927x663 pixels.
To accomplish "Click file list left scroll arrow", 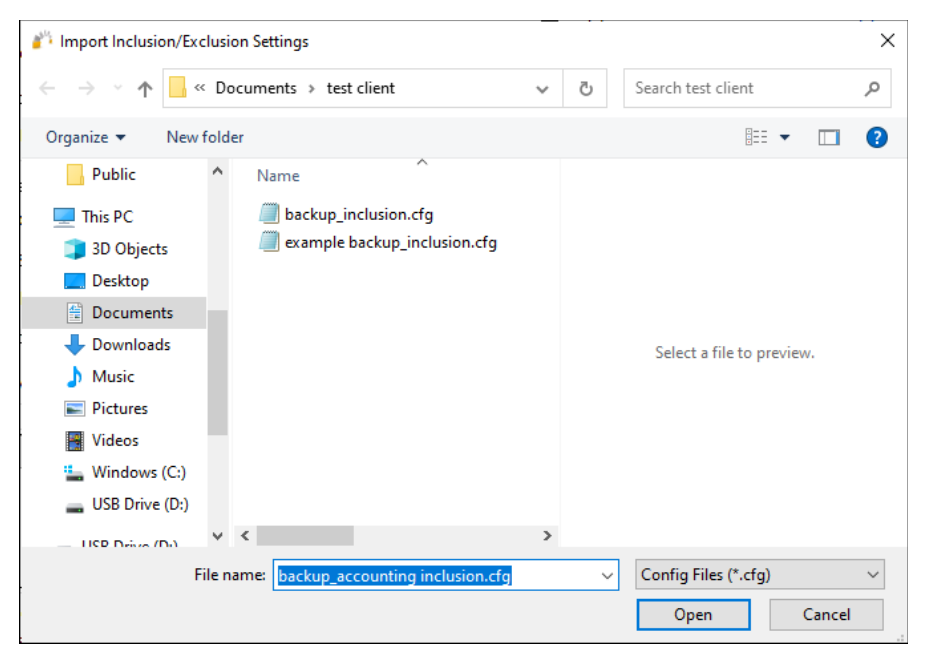I will [x=245, y=536].
